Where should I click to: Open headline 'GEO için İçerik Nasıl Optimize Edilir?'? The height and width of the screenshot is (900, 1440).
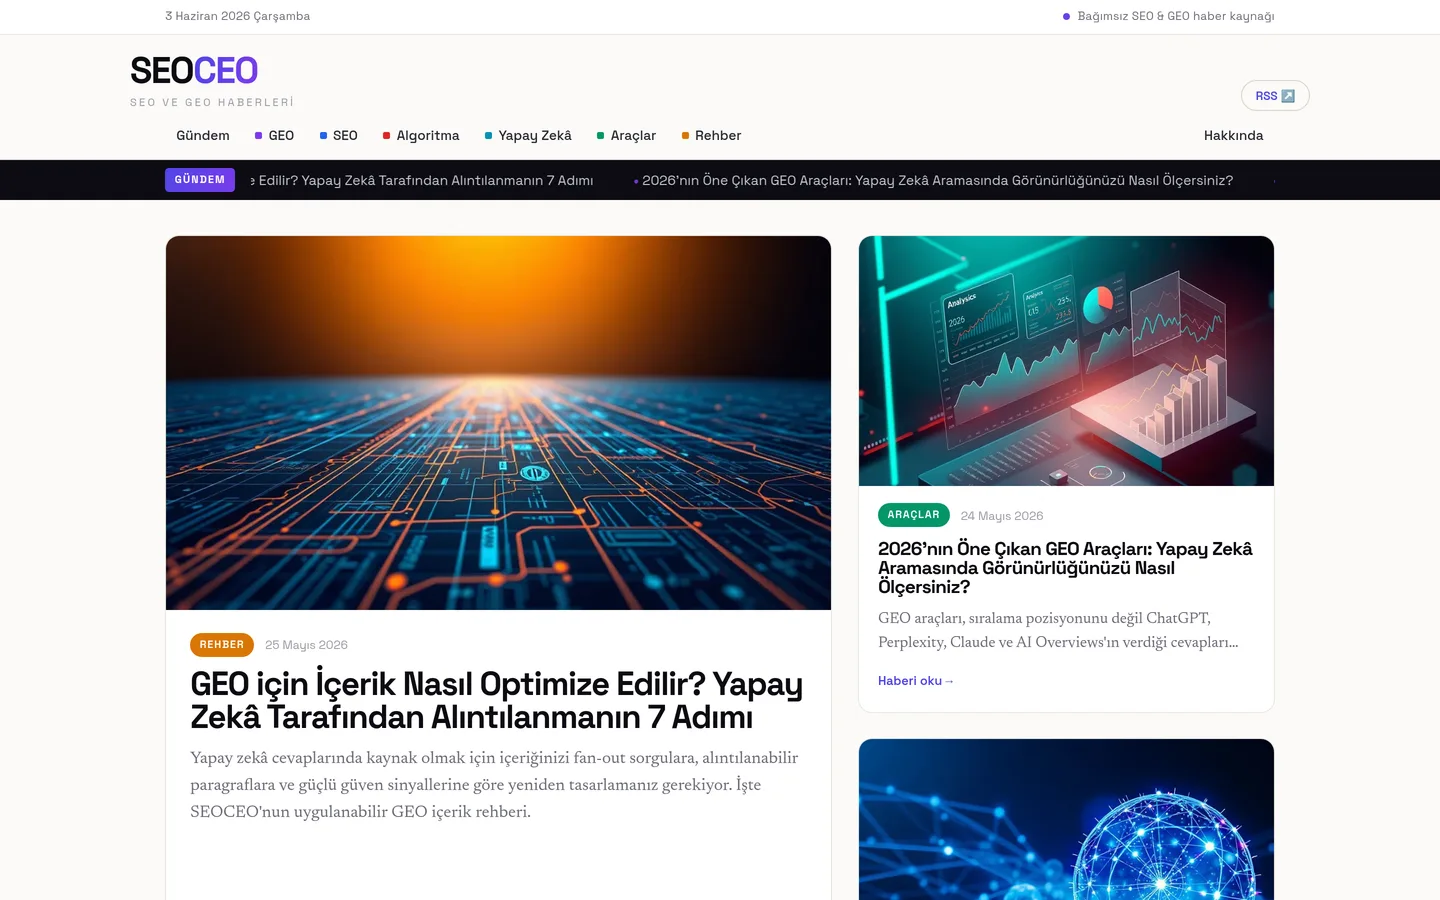[x=497, y=700]
